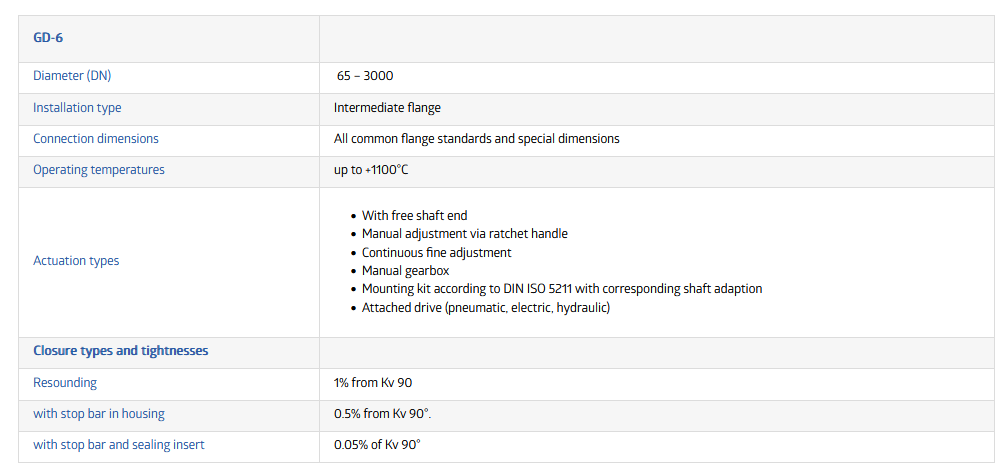
Task: Select the Continuous fine adjustment bullet
Action: click(x=436, y=252)
